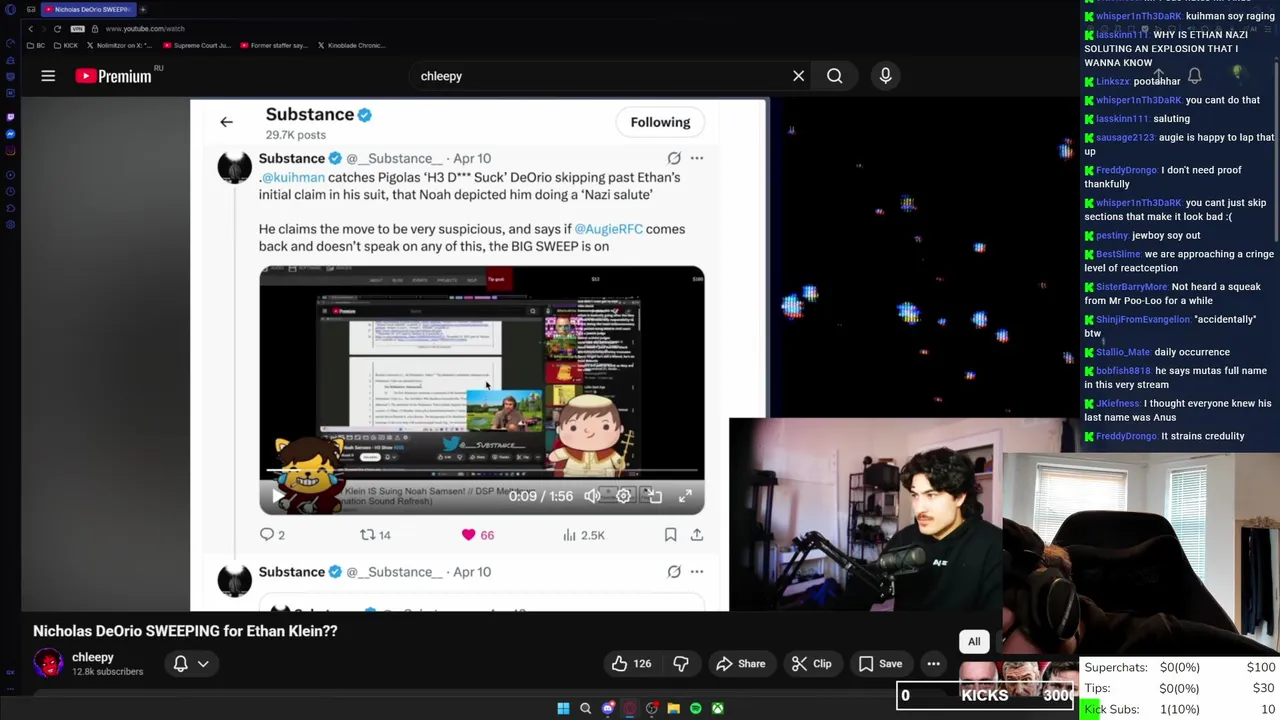Go to the YouTube Premium home logo

point(112,76)
